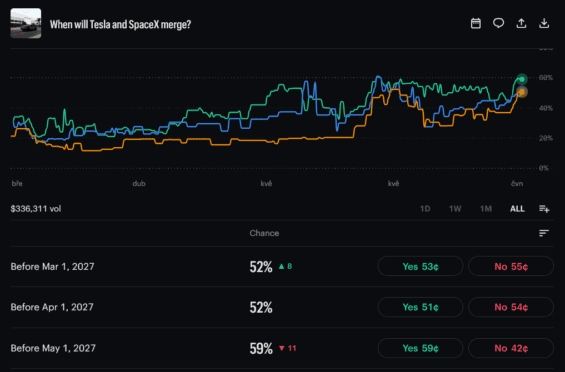The image size is (565, 372).
Task: Click the 52% chance value in Mar 1 row
Action: [x=261, y=267]
